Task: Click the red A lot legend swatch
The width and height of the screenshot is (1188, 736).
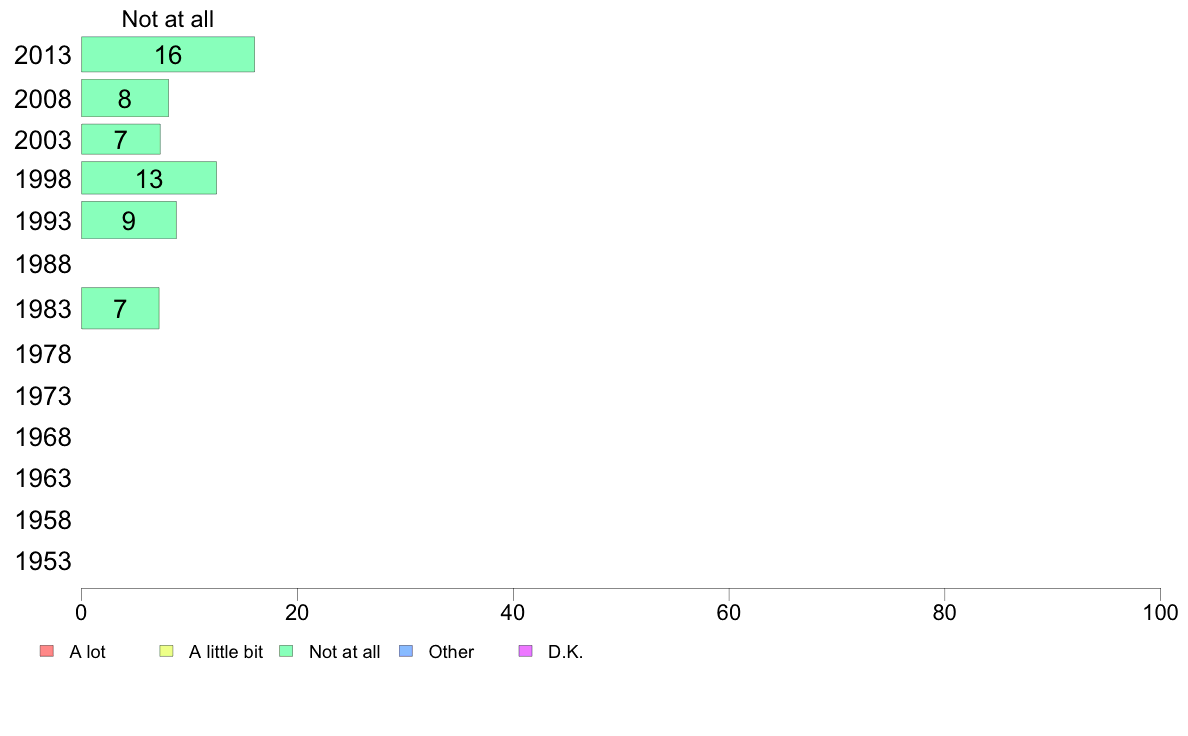Action: [47, 651]
